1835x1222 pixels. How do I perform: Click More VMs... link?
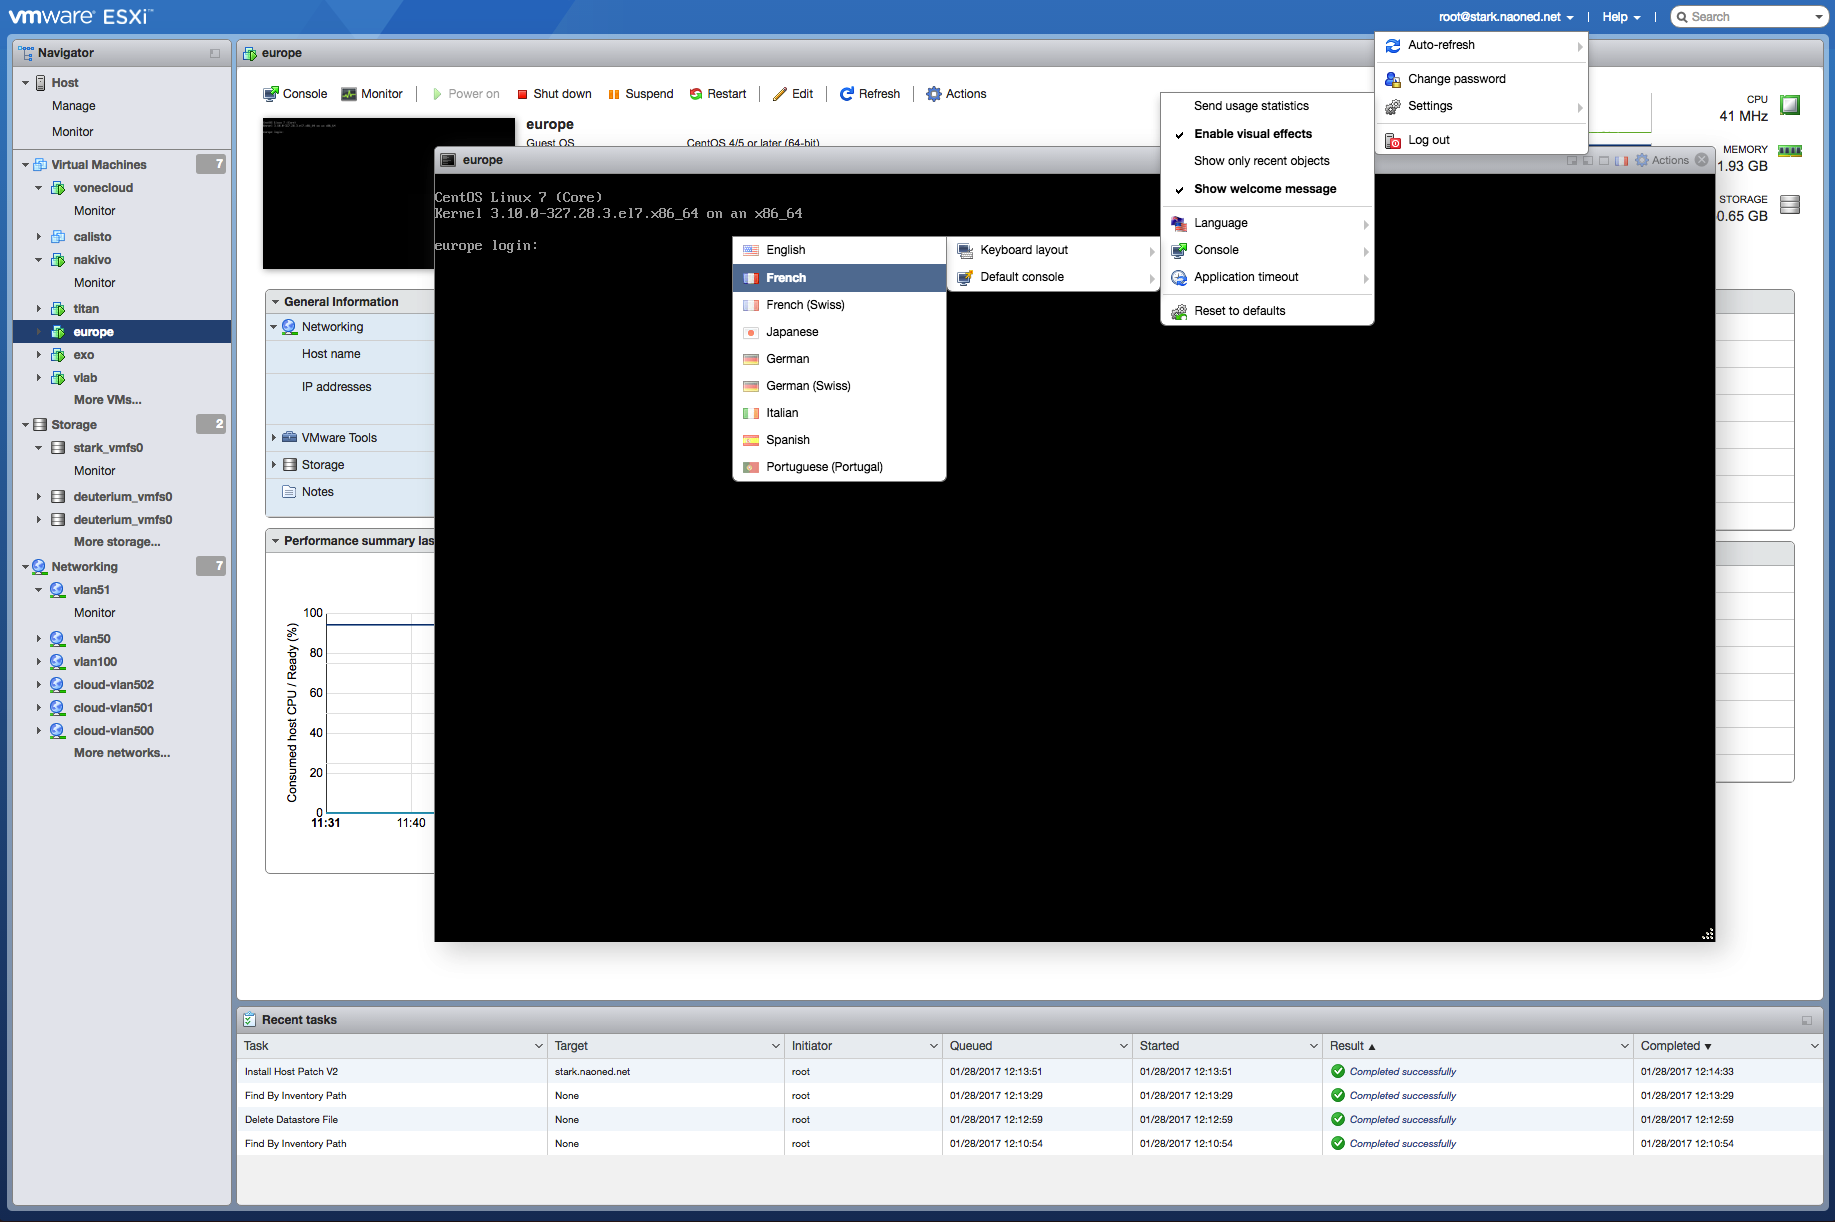pos(108,400)
